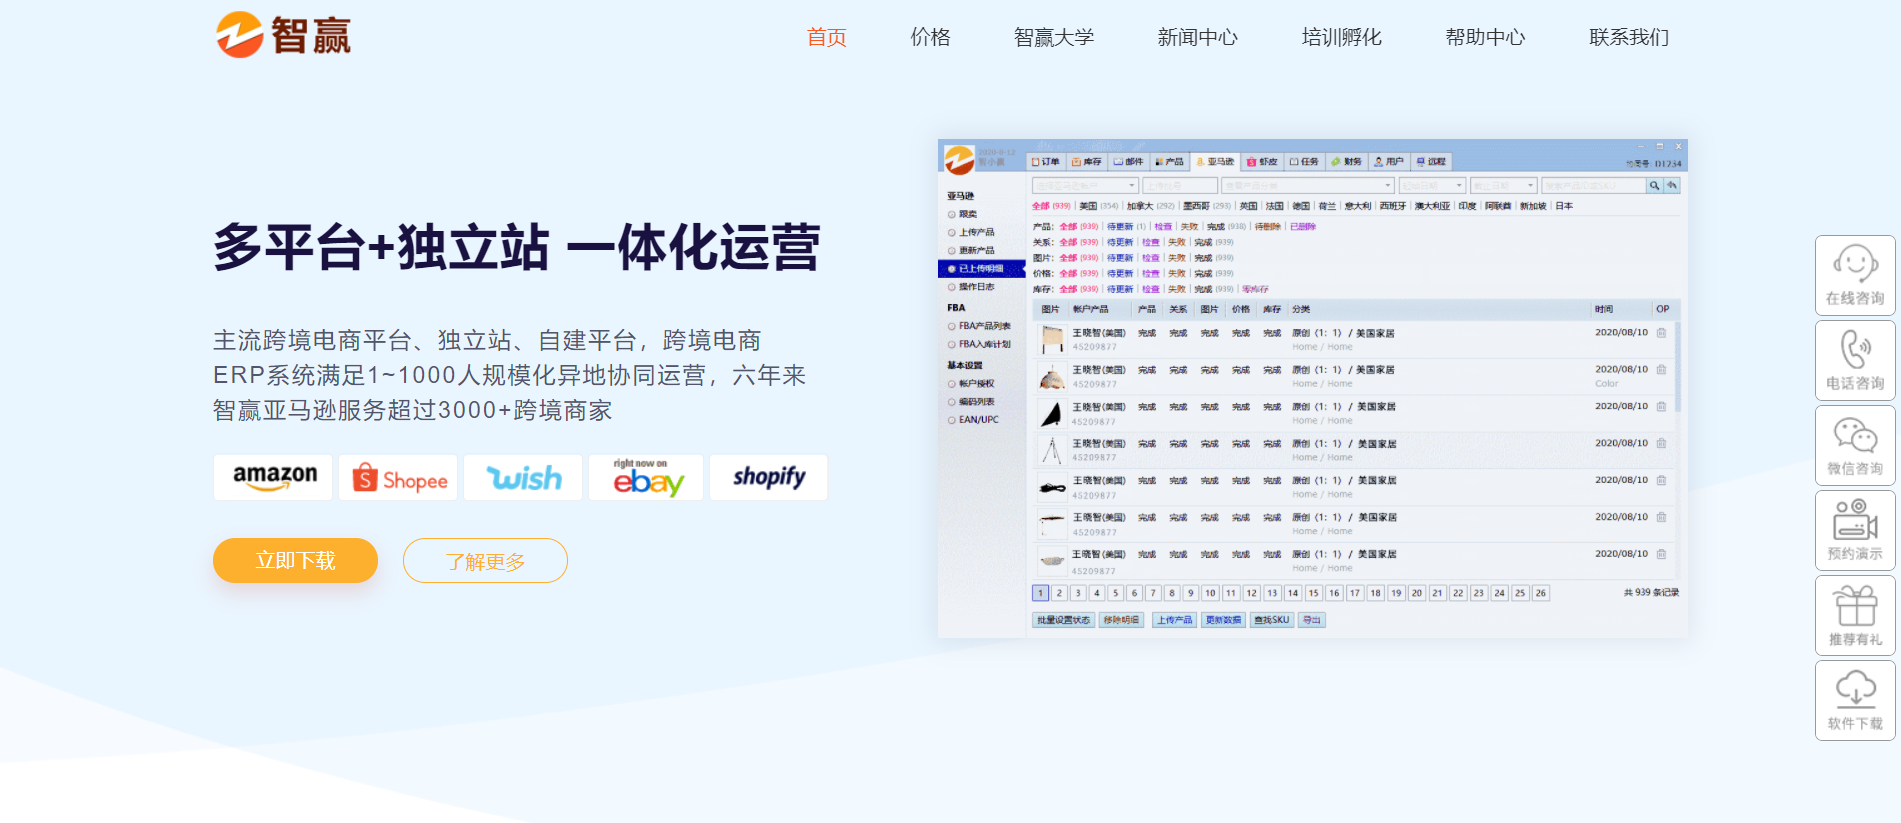Image resolution: width=1901 pixels, height=823 pixels.
Task: Click the 美国 (354) country filter
Action: point(1099,206)
